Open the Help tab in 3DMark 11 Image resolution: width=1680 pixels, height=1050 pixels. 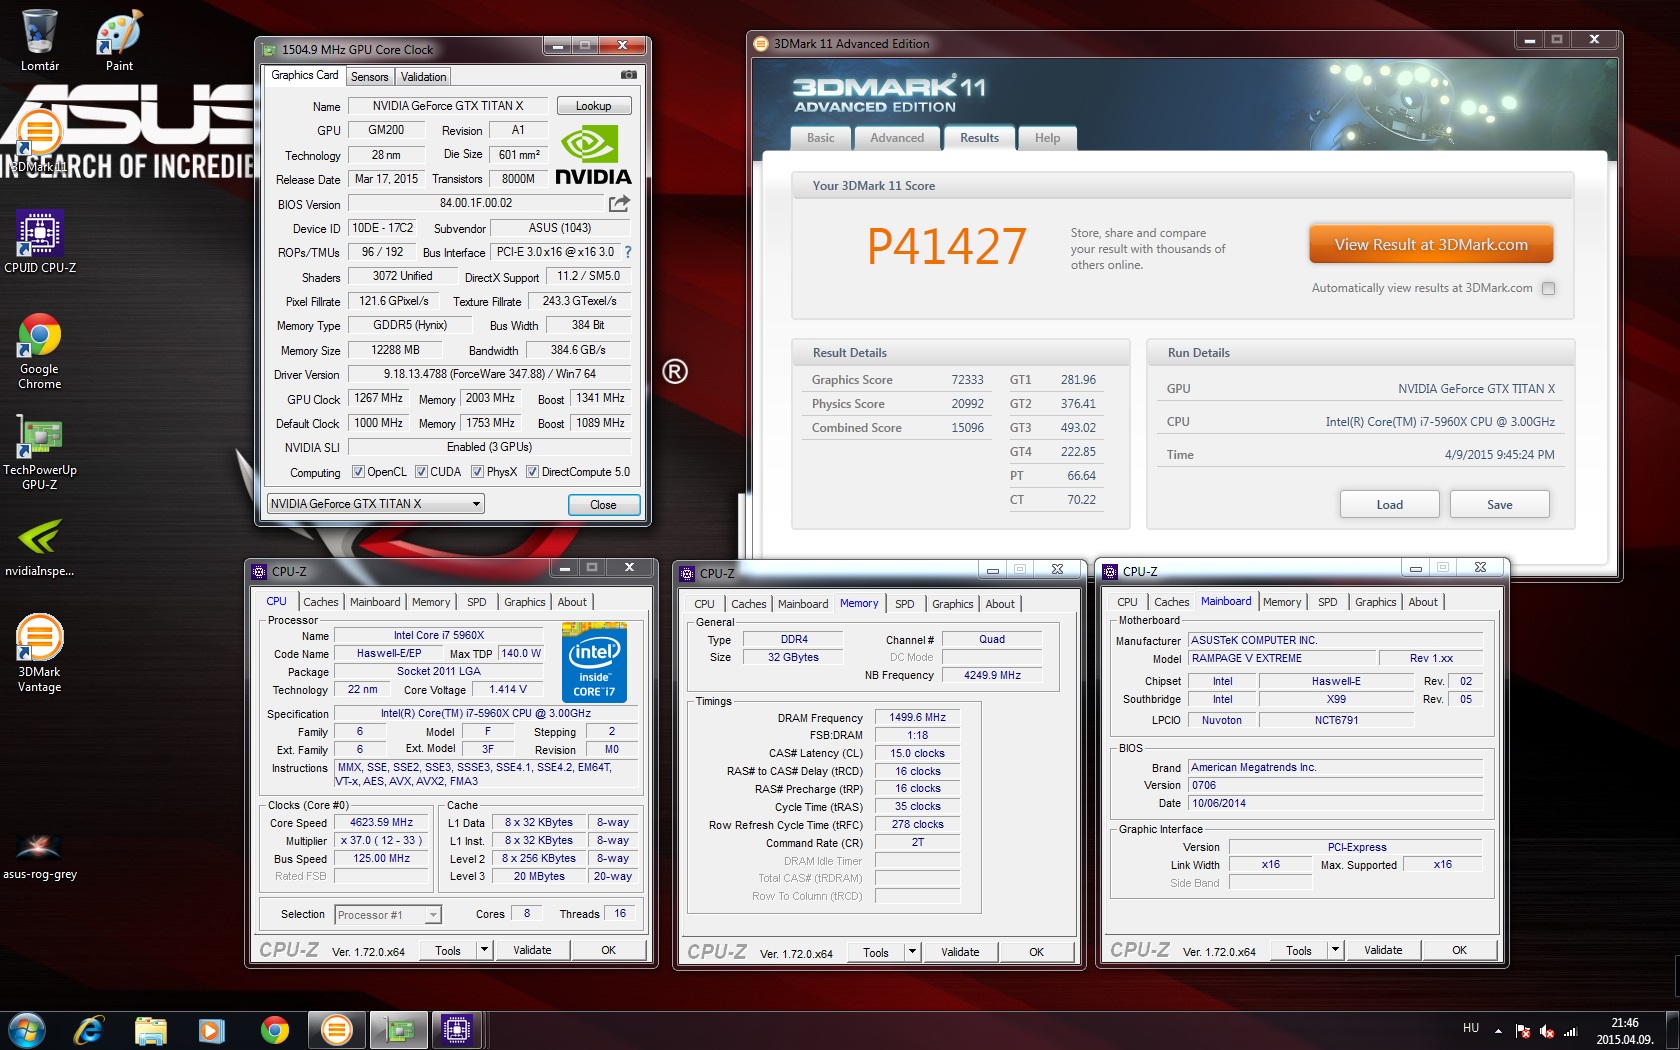point(1047,138)
